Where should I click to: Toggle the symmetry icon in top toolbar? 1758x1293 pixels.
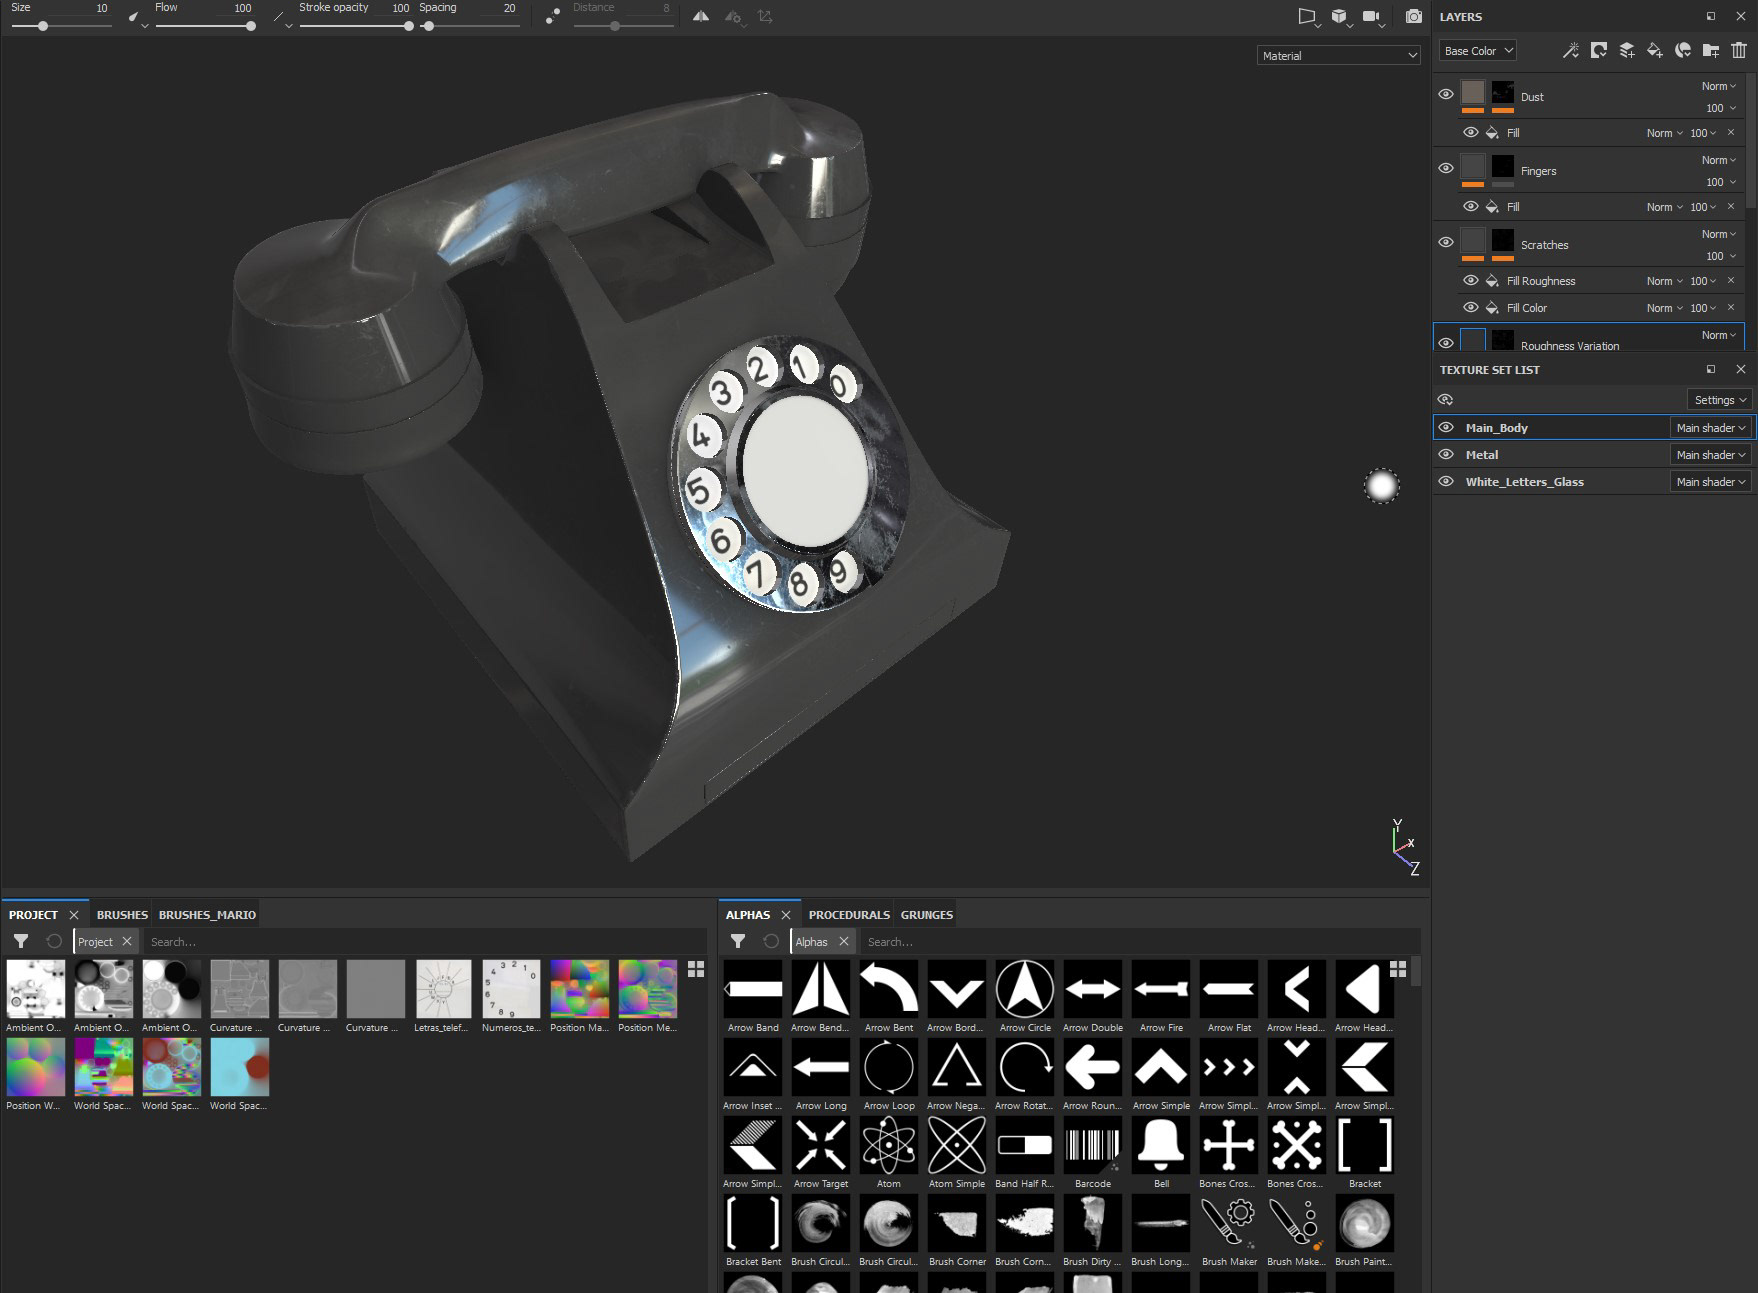[701, 16]
